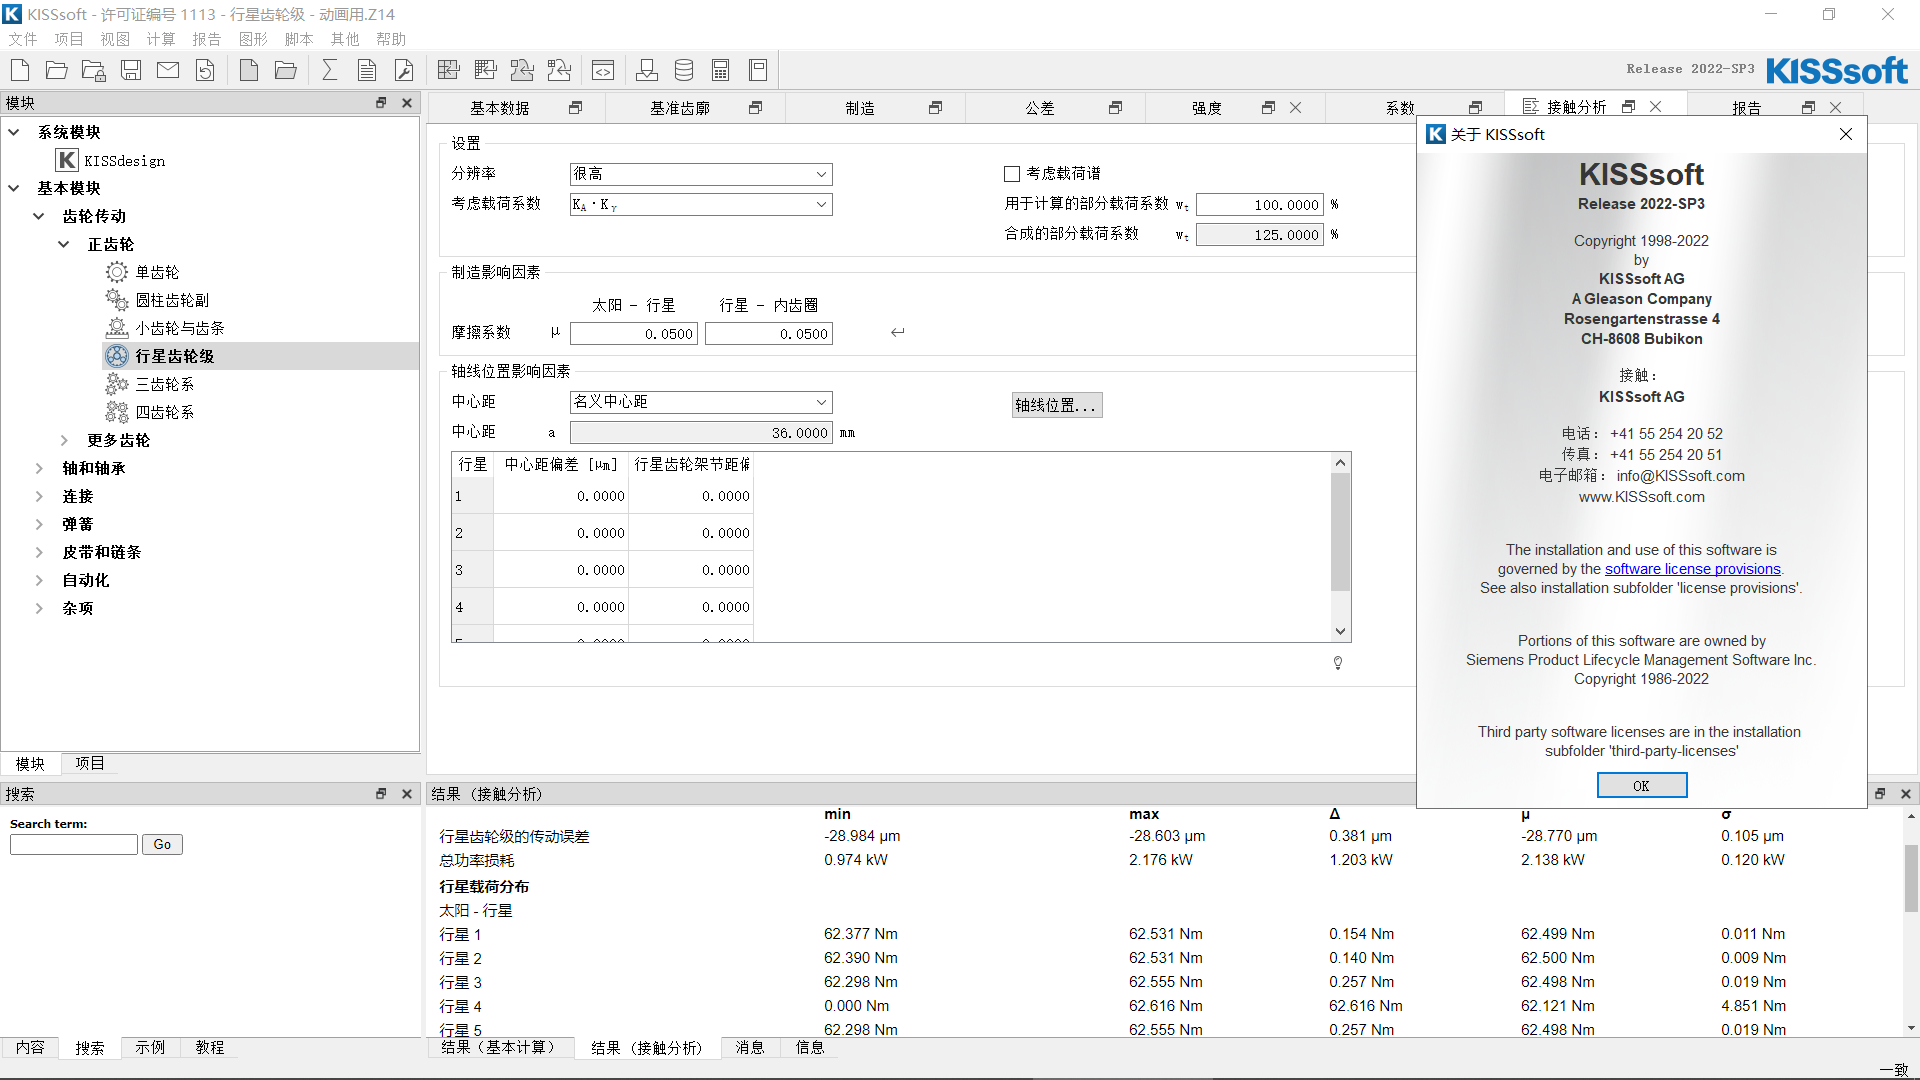Screen dimensions: 1920x1080
Task: Click the gray New project page icon
Action: click(x=249, y=70)
